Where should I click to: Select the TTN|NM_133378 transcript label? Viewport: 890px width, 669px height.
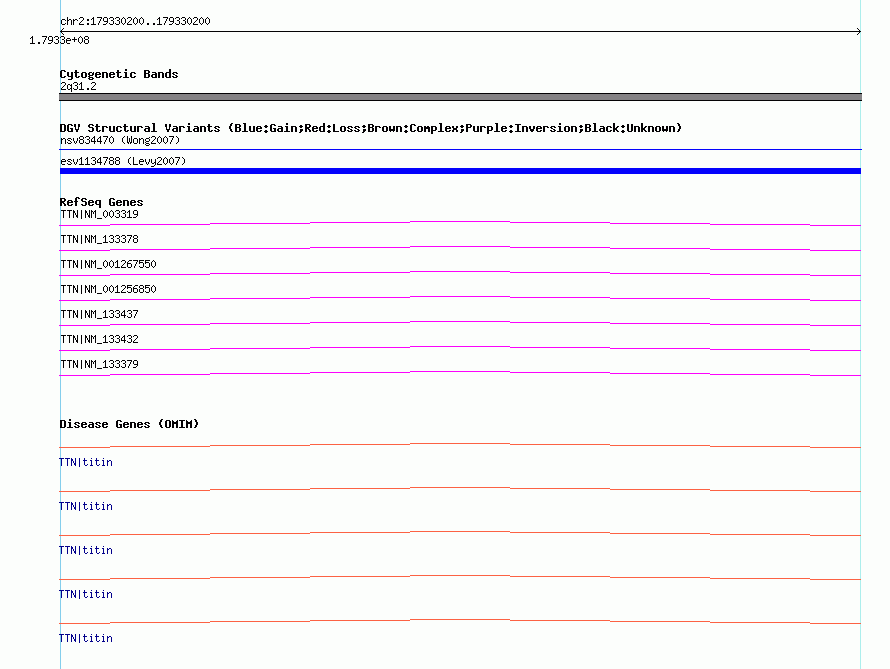(x=99, y=239)
